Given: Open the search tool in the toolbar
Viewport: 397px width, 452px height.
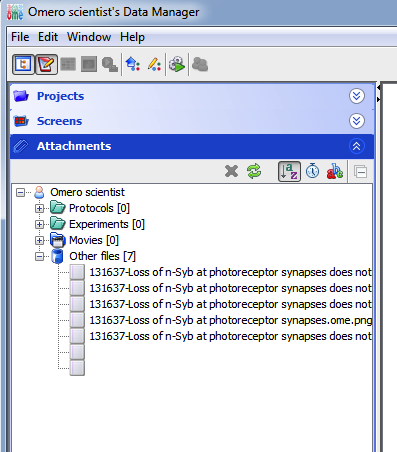Looking at the screenshot, I should click(x=110, y=64).
